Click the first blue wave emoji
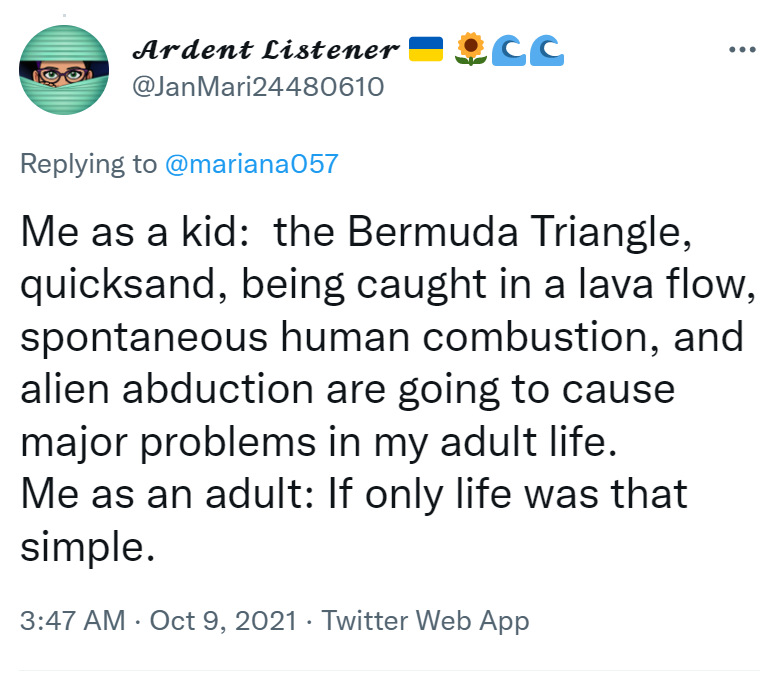Viewport: 777px width, 679px height. 511,47
